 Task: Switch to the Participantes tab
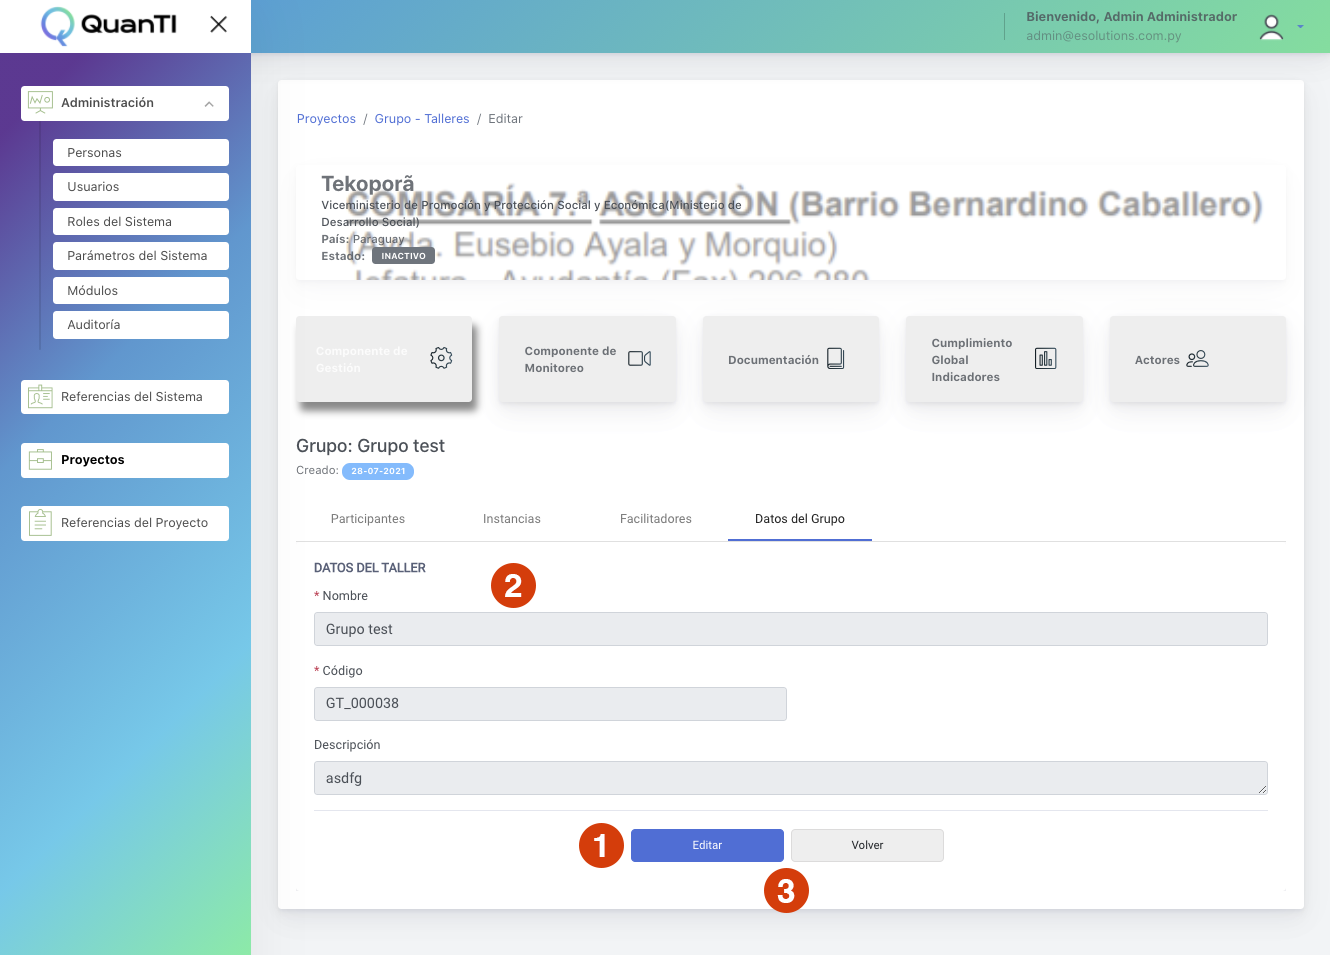[x=368, y=519]
